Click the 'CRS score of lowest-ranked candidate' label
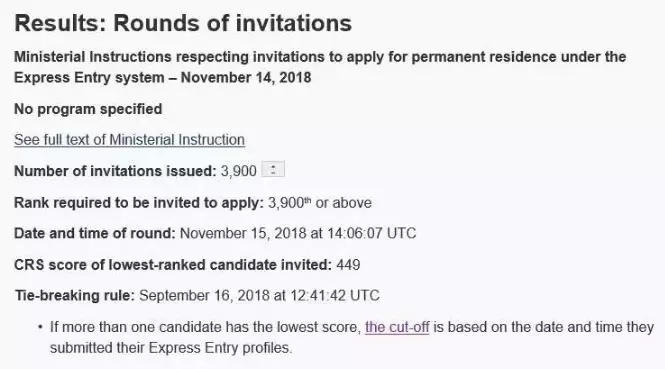The height and width of the screenshot is (369, 665). (x=173, y=265)
